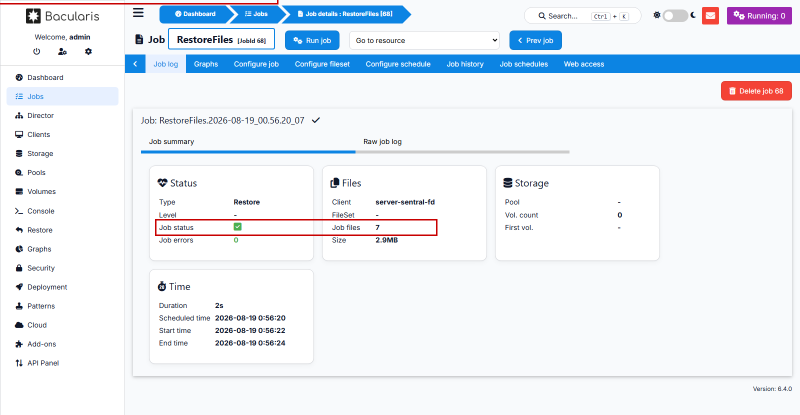Click the Clients monitor icon in sidebar
Viewport: 800px width, 415px height.
19,135
